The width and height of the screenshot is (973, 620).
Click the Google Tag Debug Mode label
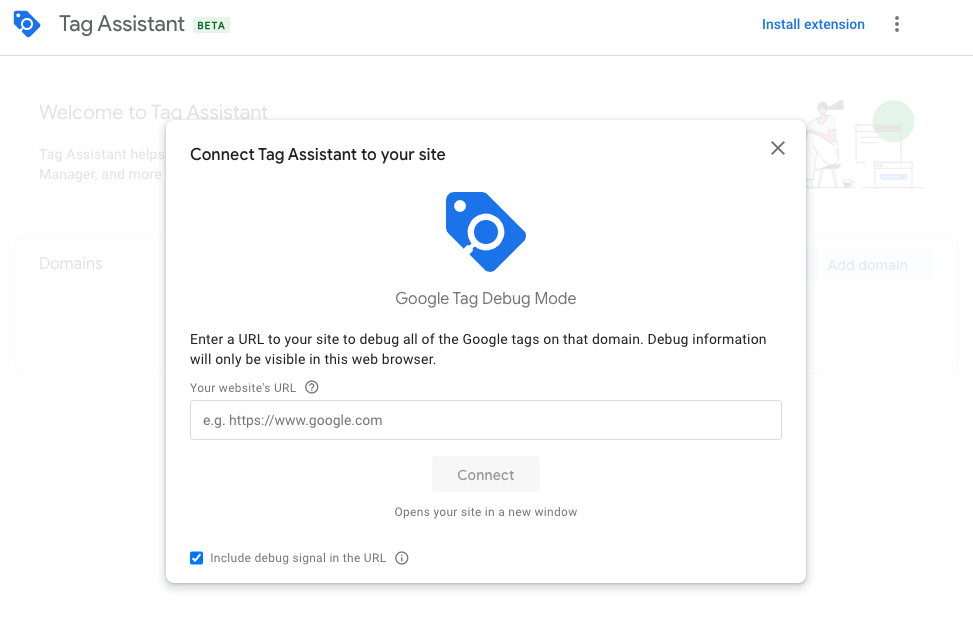486,299
